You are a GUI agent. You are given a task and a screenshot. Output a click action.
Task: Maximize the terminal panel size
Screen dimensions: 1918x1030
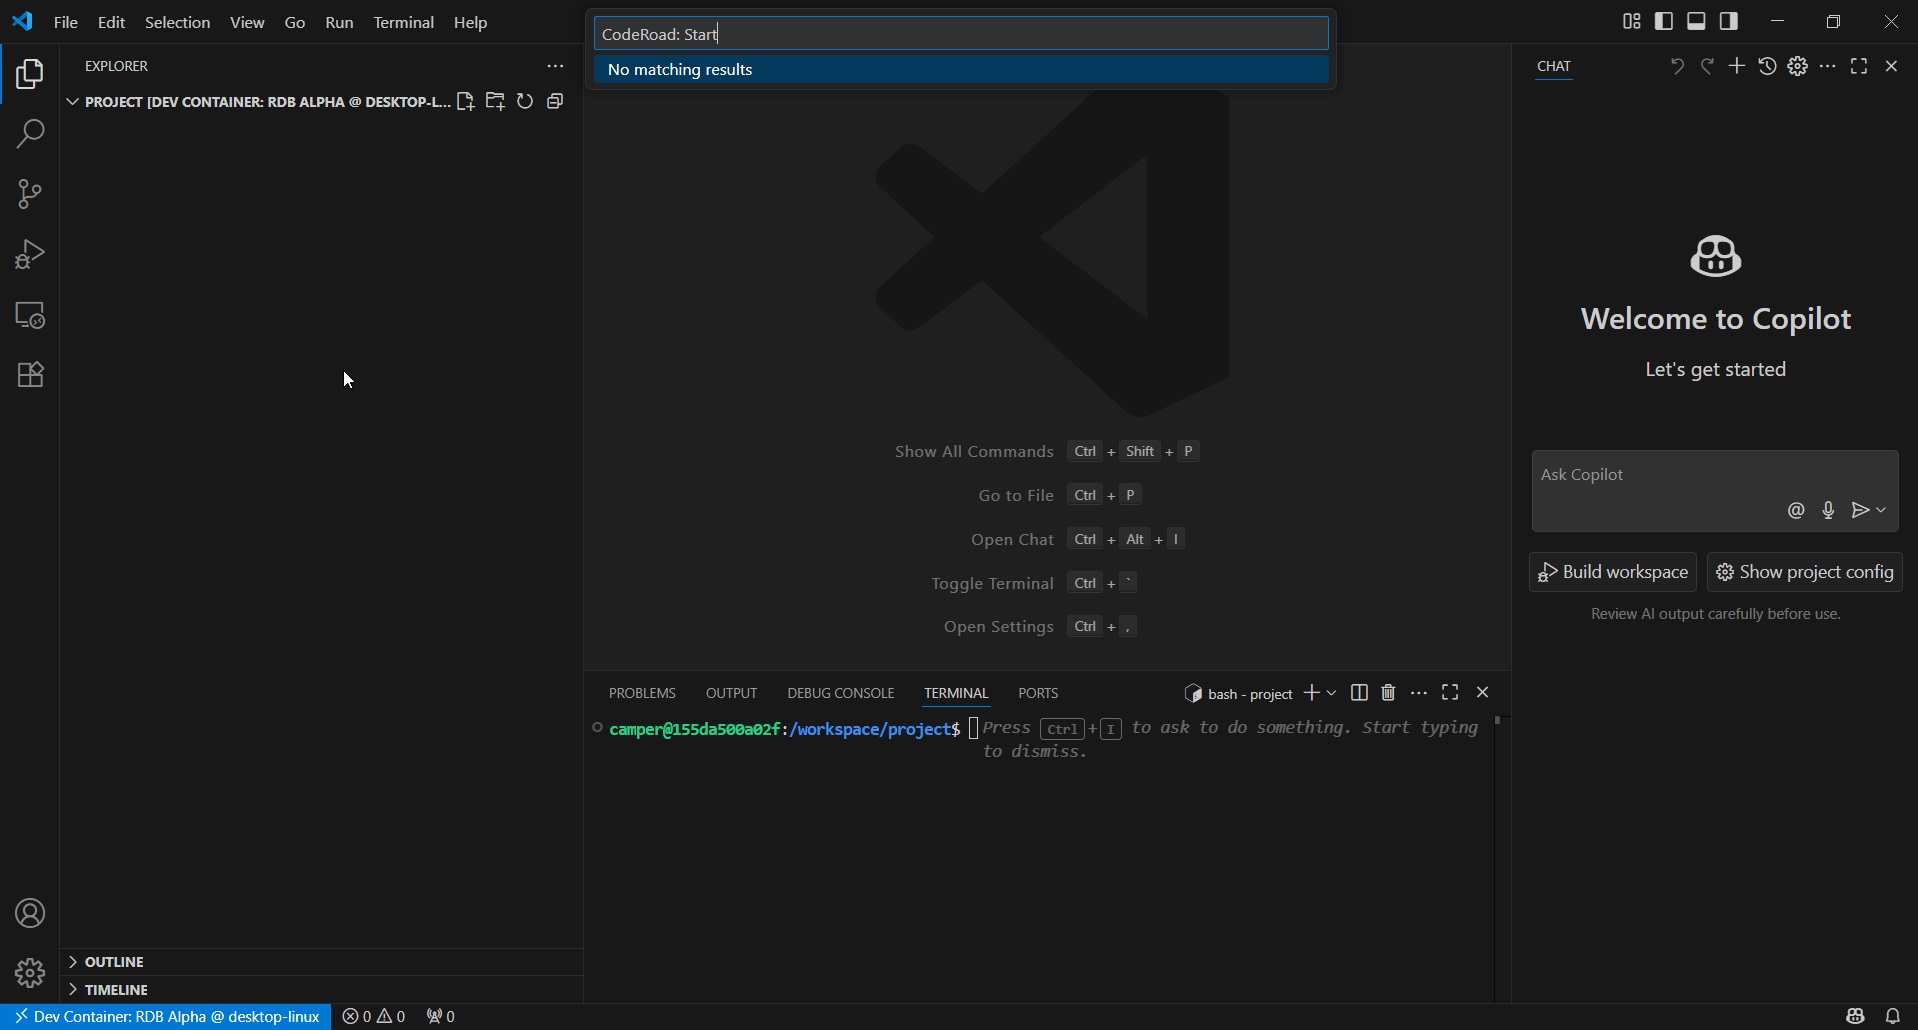point(1450,692)
